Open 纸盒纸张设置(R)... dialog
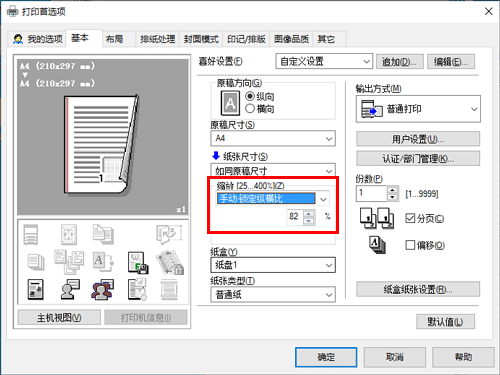Image resolution: width=500 pixels, height=375 pixels. pos(418,289)
